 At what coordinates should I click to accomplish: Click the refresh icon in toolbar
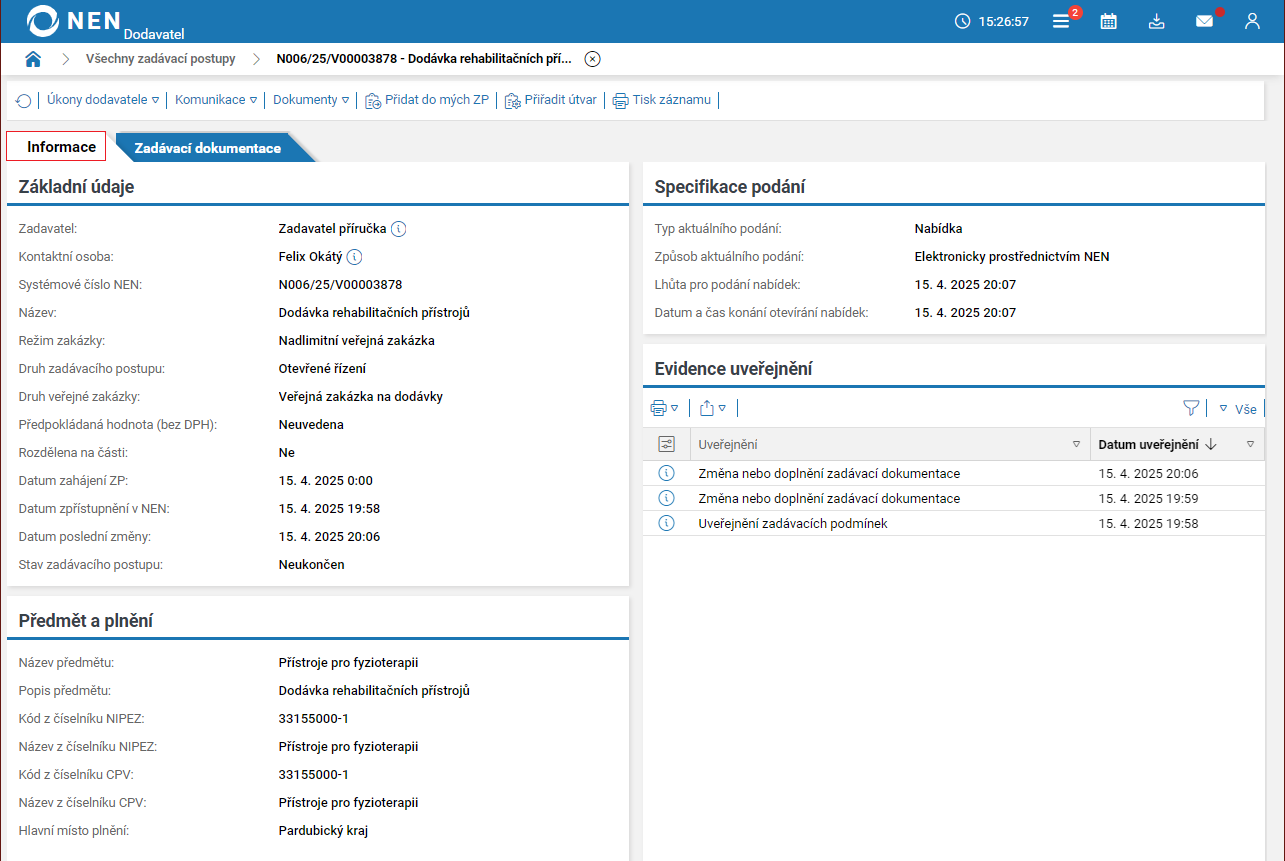click(23, 100)
